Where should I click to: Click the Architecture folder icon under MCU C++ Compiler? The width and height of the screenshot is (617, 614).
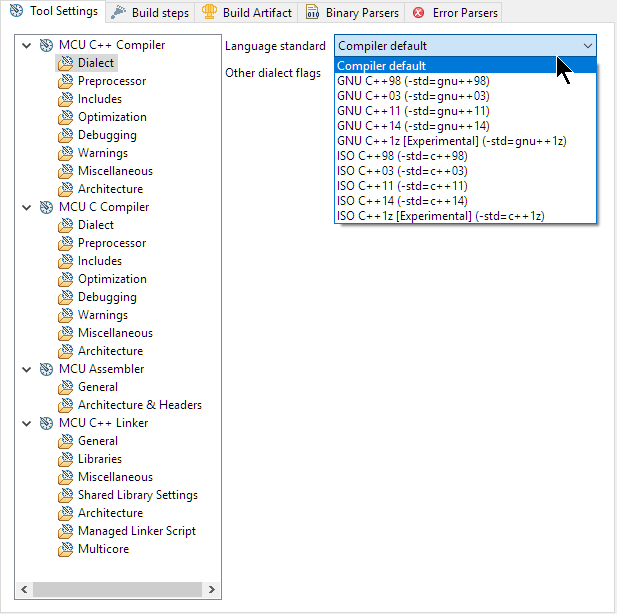pyautogui.click(x=65, y=189)
